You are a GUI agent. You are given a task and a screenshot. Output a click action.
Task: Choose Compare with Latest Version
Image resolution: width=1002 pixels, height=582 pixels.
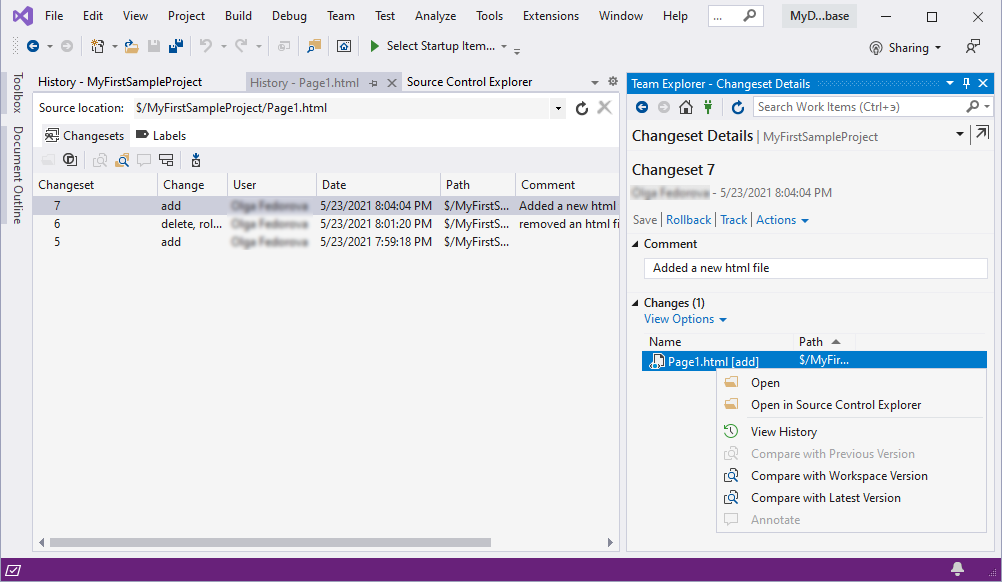[x=825, y=498]
